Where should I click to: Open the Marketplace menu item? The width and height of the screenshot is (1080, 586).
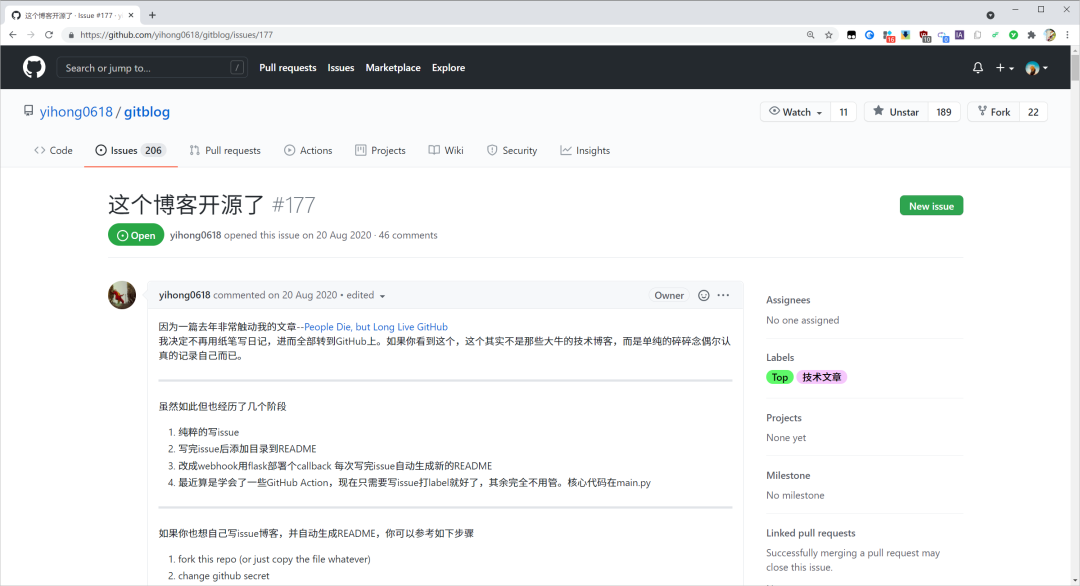393,67
